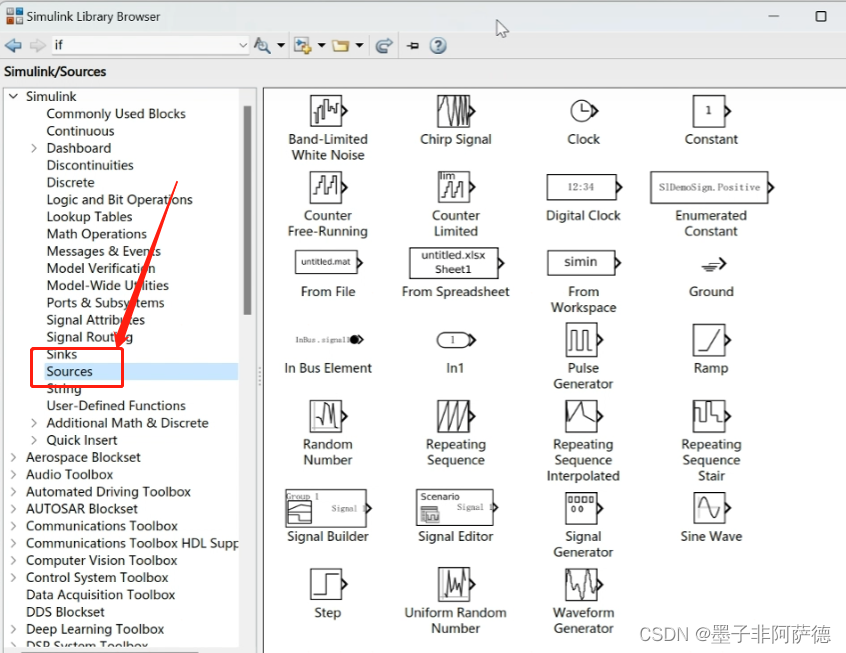The height and width of the screenshot is (653, 846).
Task: Collapse the Simulink tree node
Action: 13,96
